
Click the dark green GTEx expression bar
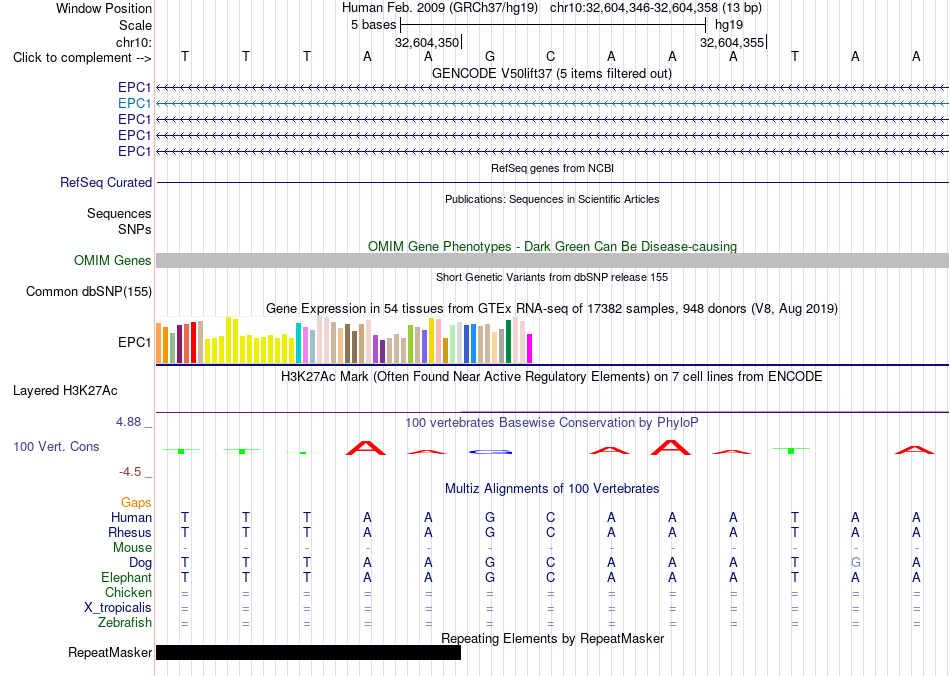tap(508, 342)
